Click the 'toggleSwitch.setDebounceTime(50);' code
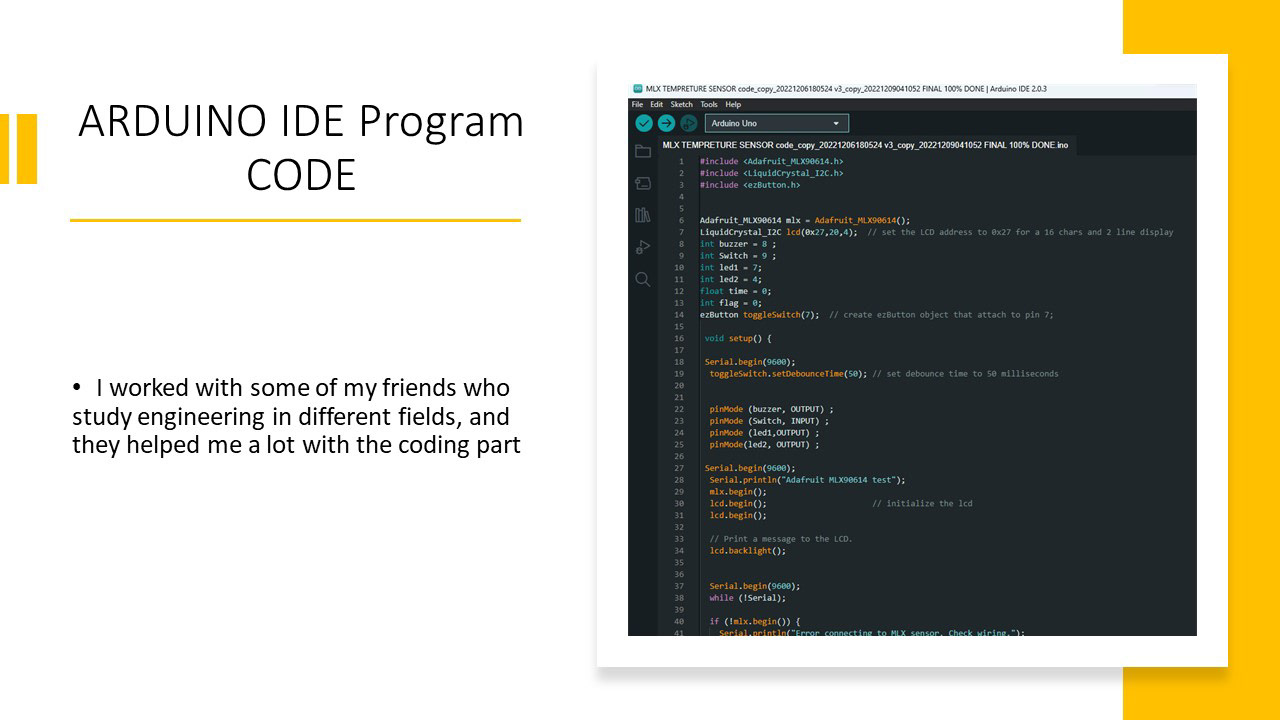The image size is (1280, 720). click(x=789, y=374)
